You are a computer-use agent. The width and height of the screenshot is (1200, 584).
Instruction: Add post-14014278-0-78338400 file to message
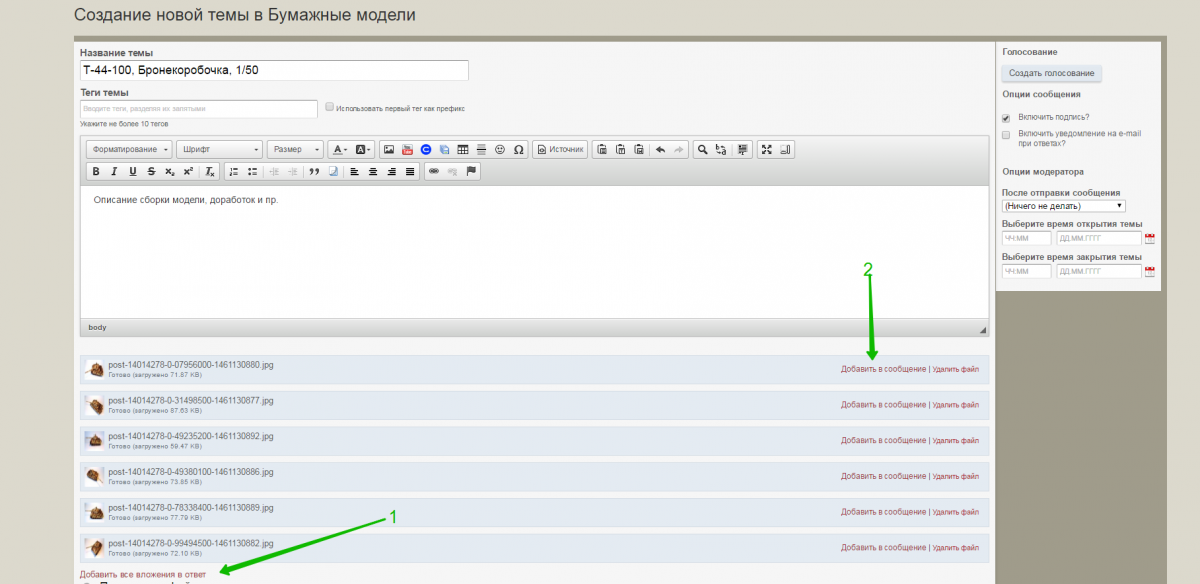883,512
